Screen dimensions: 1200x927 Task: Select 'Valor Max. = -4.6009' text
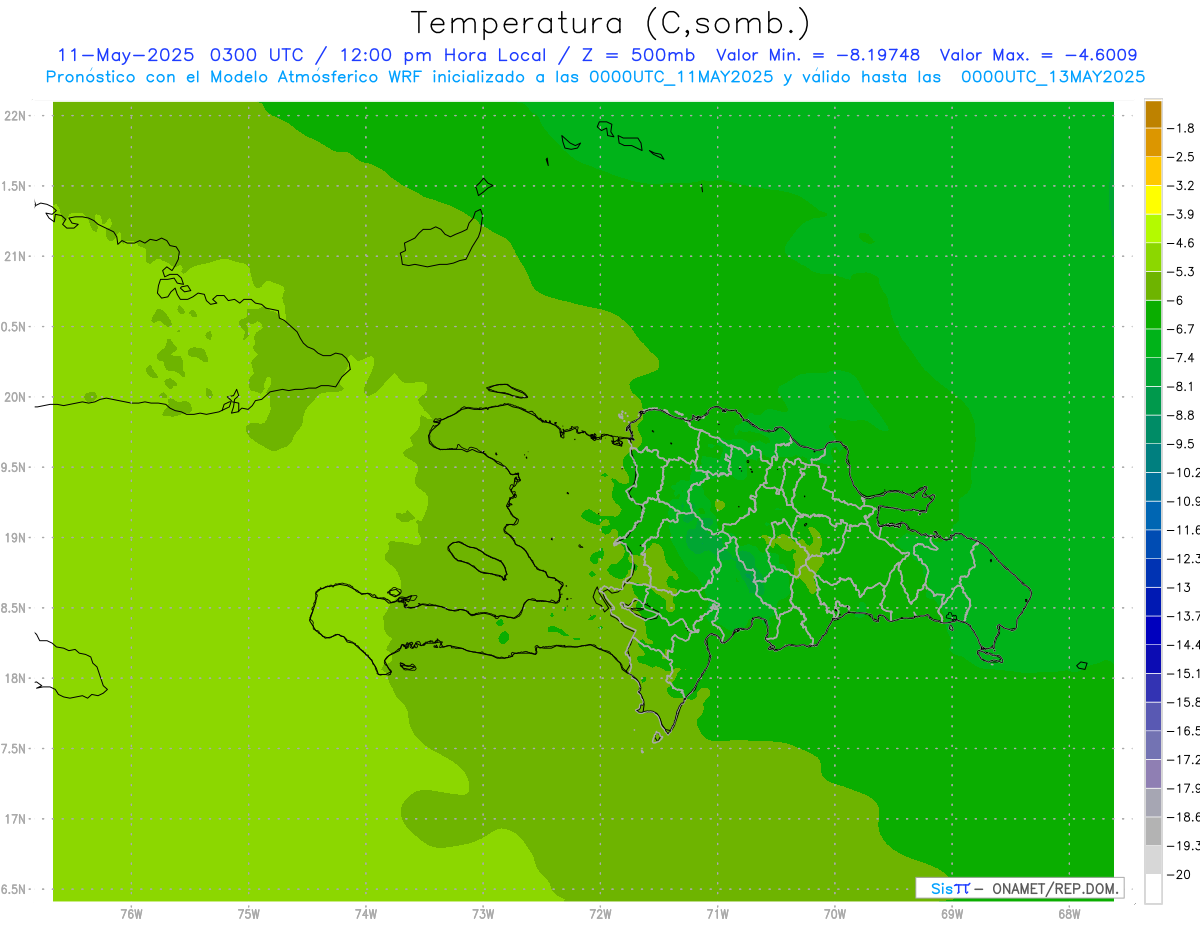click(x=1039, y=55)
